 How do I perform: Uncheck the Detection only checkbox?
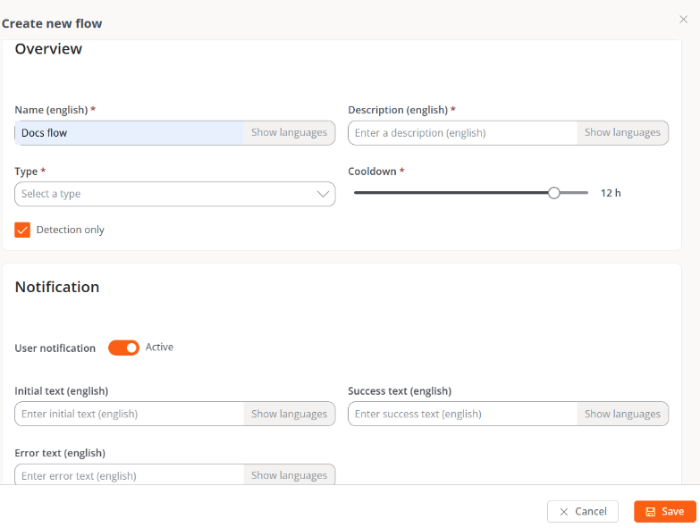[x=22, y=230]
